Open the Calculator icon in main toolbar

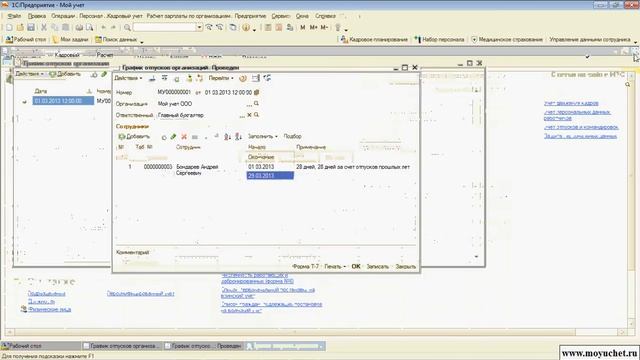tap(268, 27)
